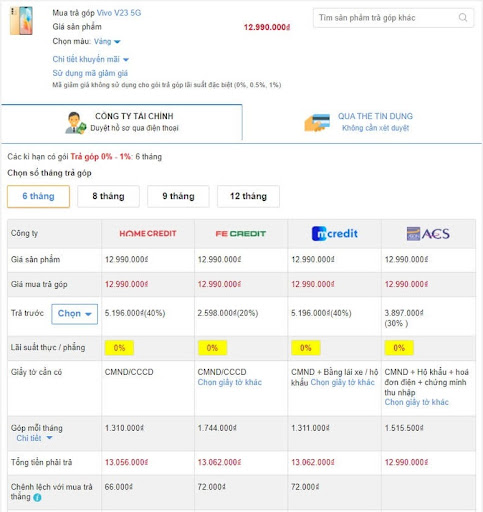The height and width of the screenshot is (512, 483).
Task: Click ACS prepayment 3.897.000₫ (30%)
Action: pos(404,318)
